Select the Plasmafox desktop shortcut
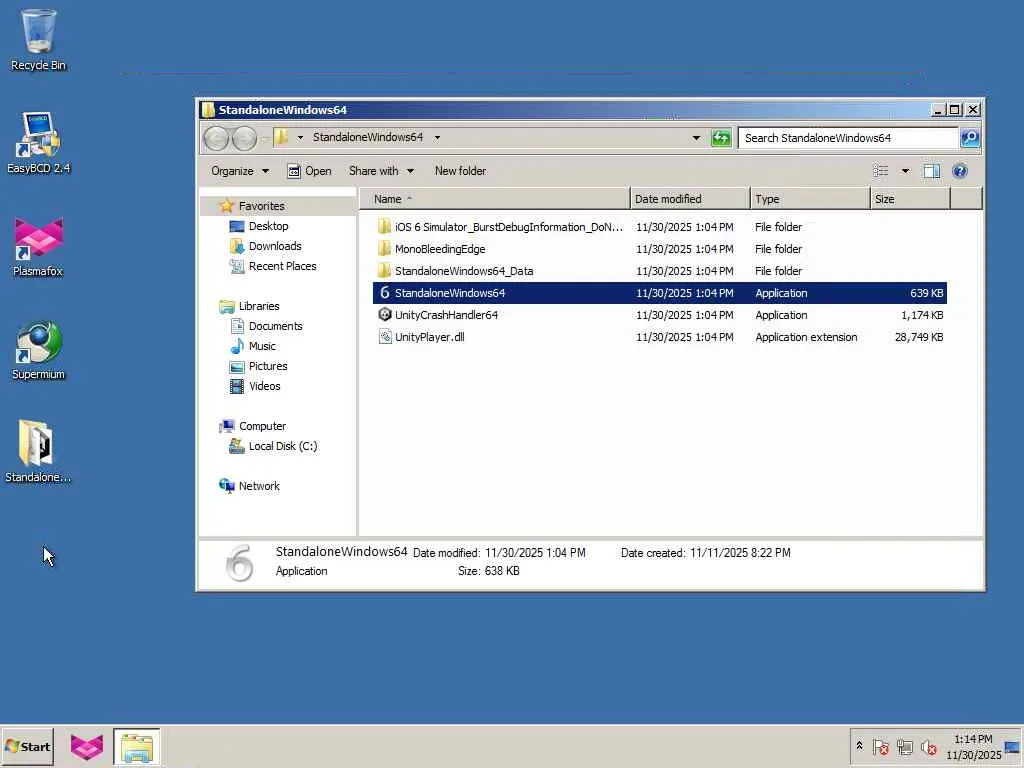 (x=38, y=246)
